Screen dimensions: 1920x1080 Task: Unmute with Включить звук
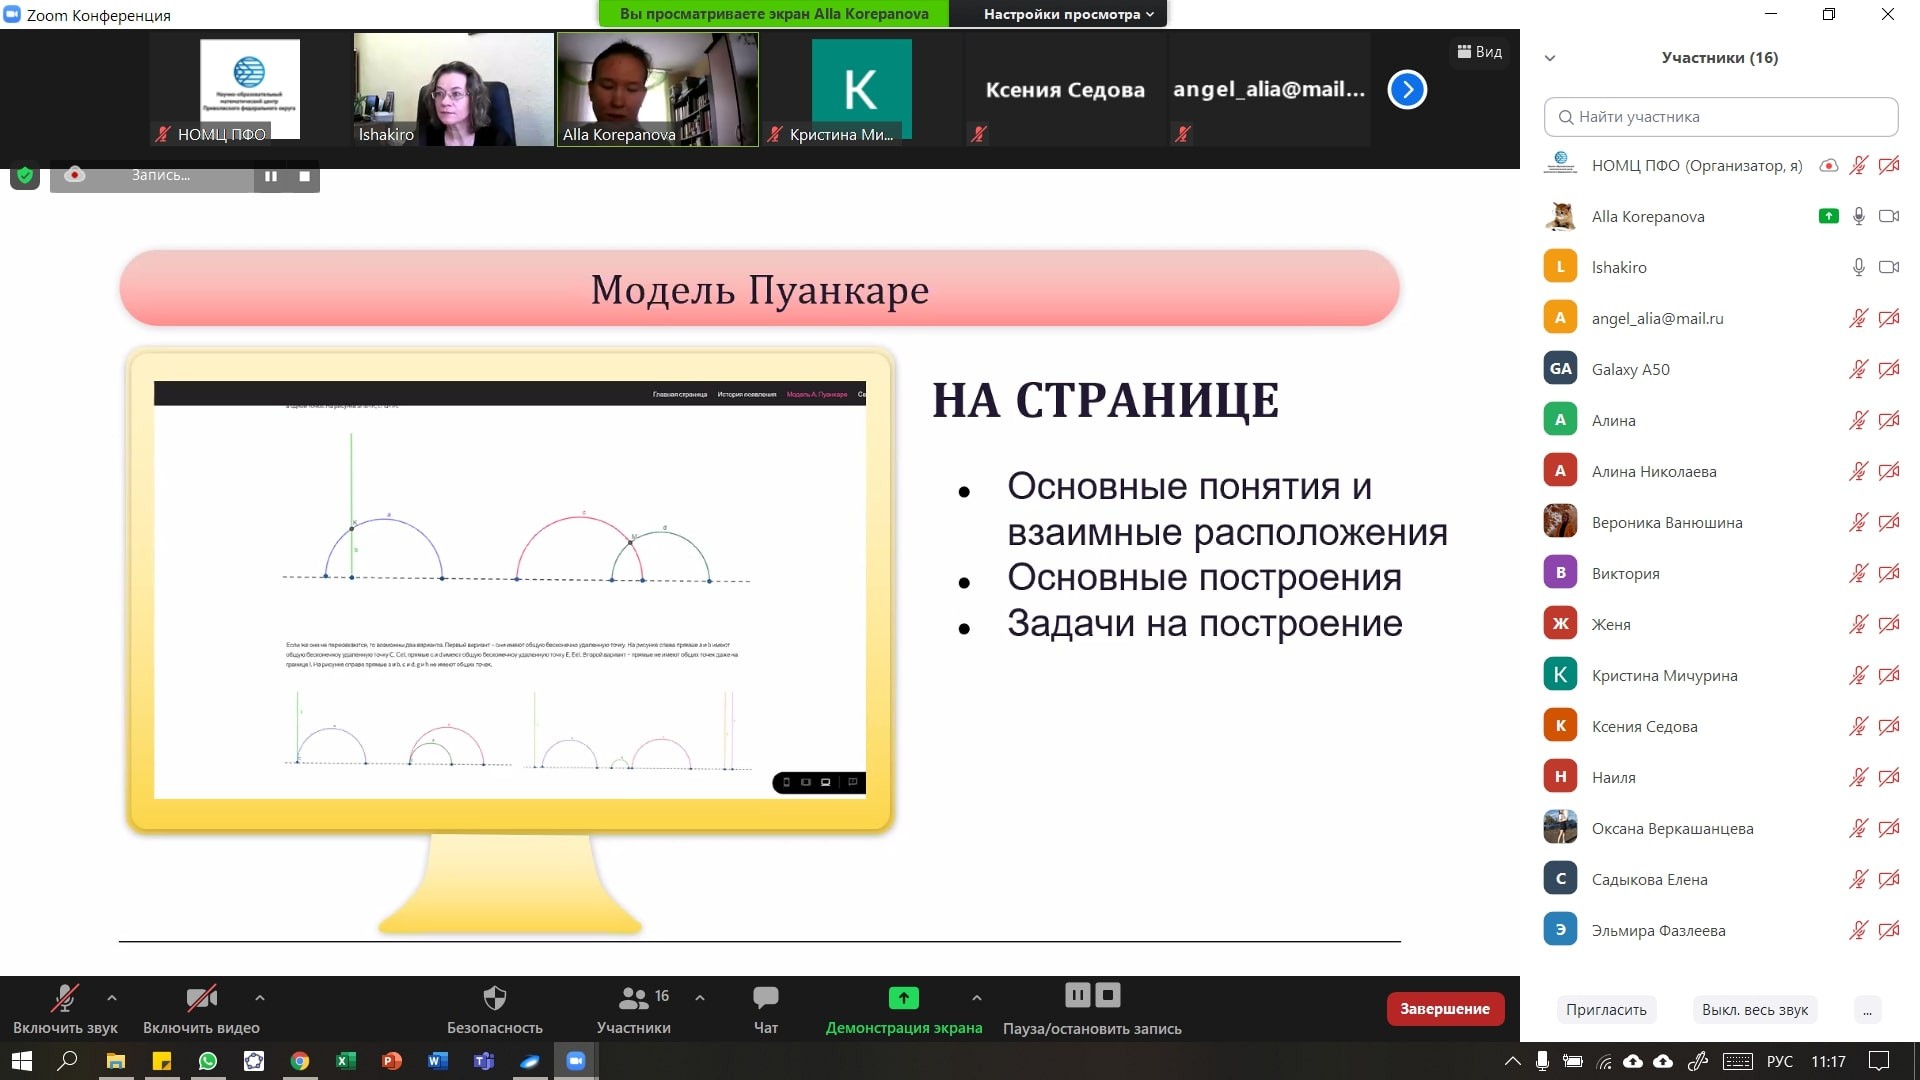64,1008
